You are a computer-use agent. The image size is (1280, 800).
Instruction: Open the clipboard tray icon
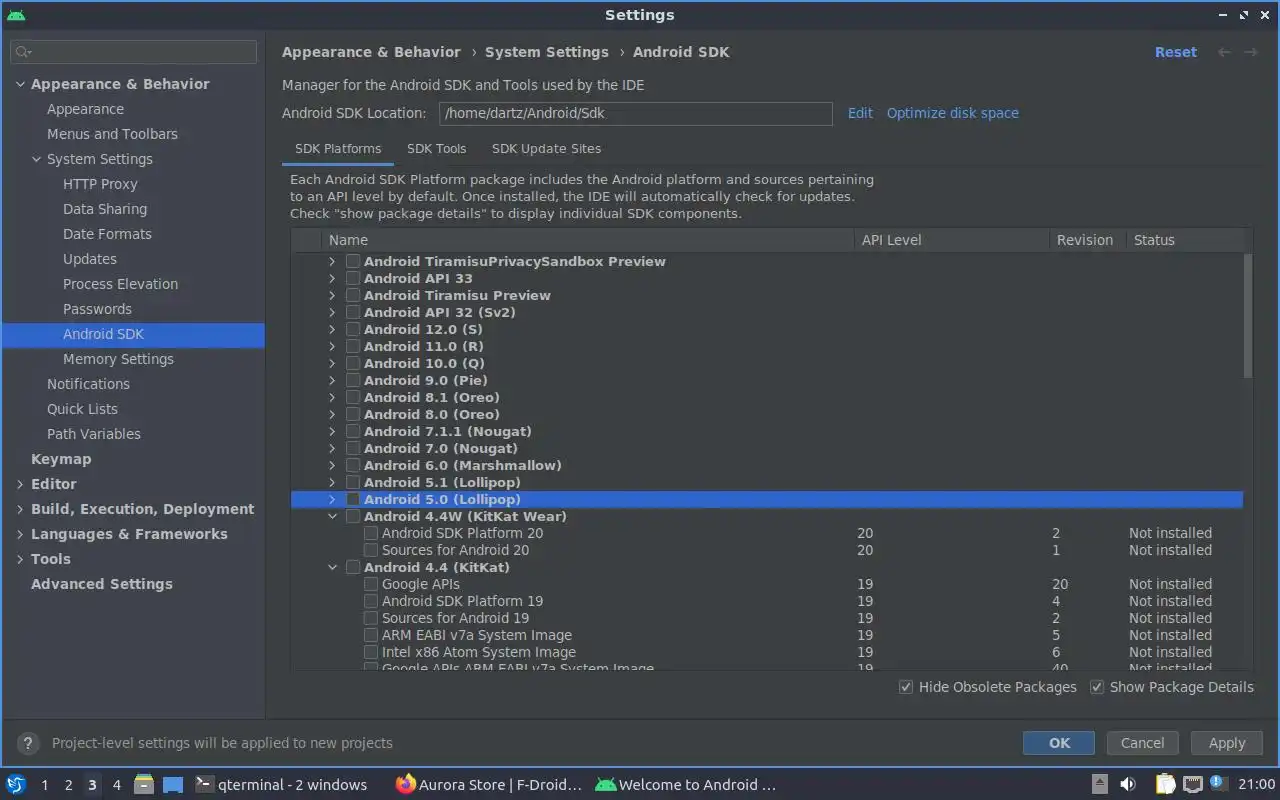pyautogui.click(x=1165, y=784)
